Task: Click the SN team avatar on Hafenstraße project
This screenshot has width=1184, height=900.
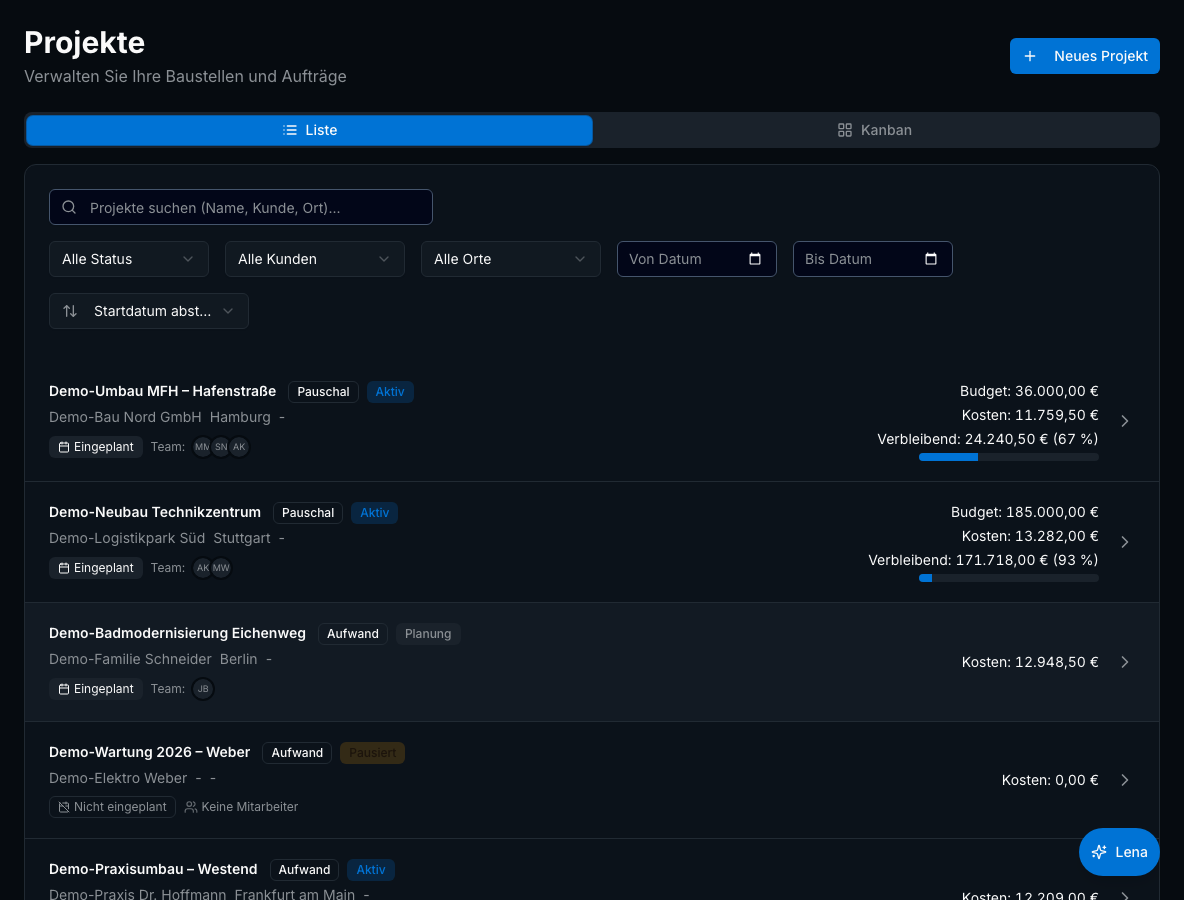Action: coord(220,447)
